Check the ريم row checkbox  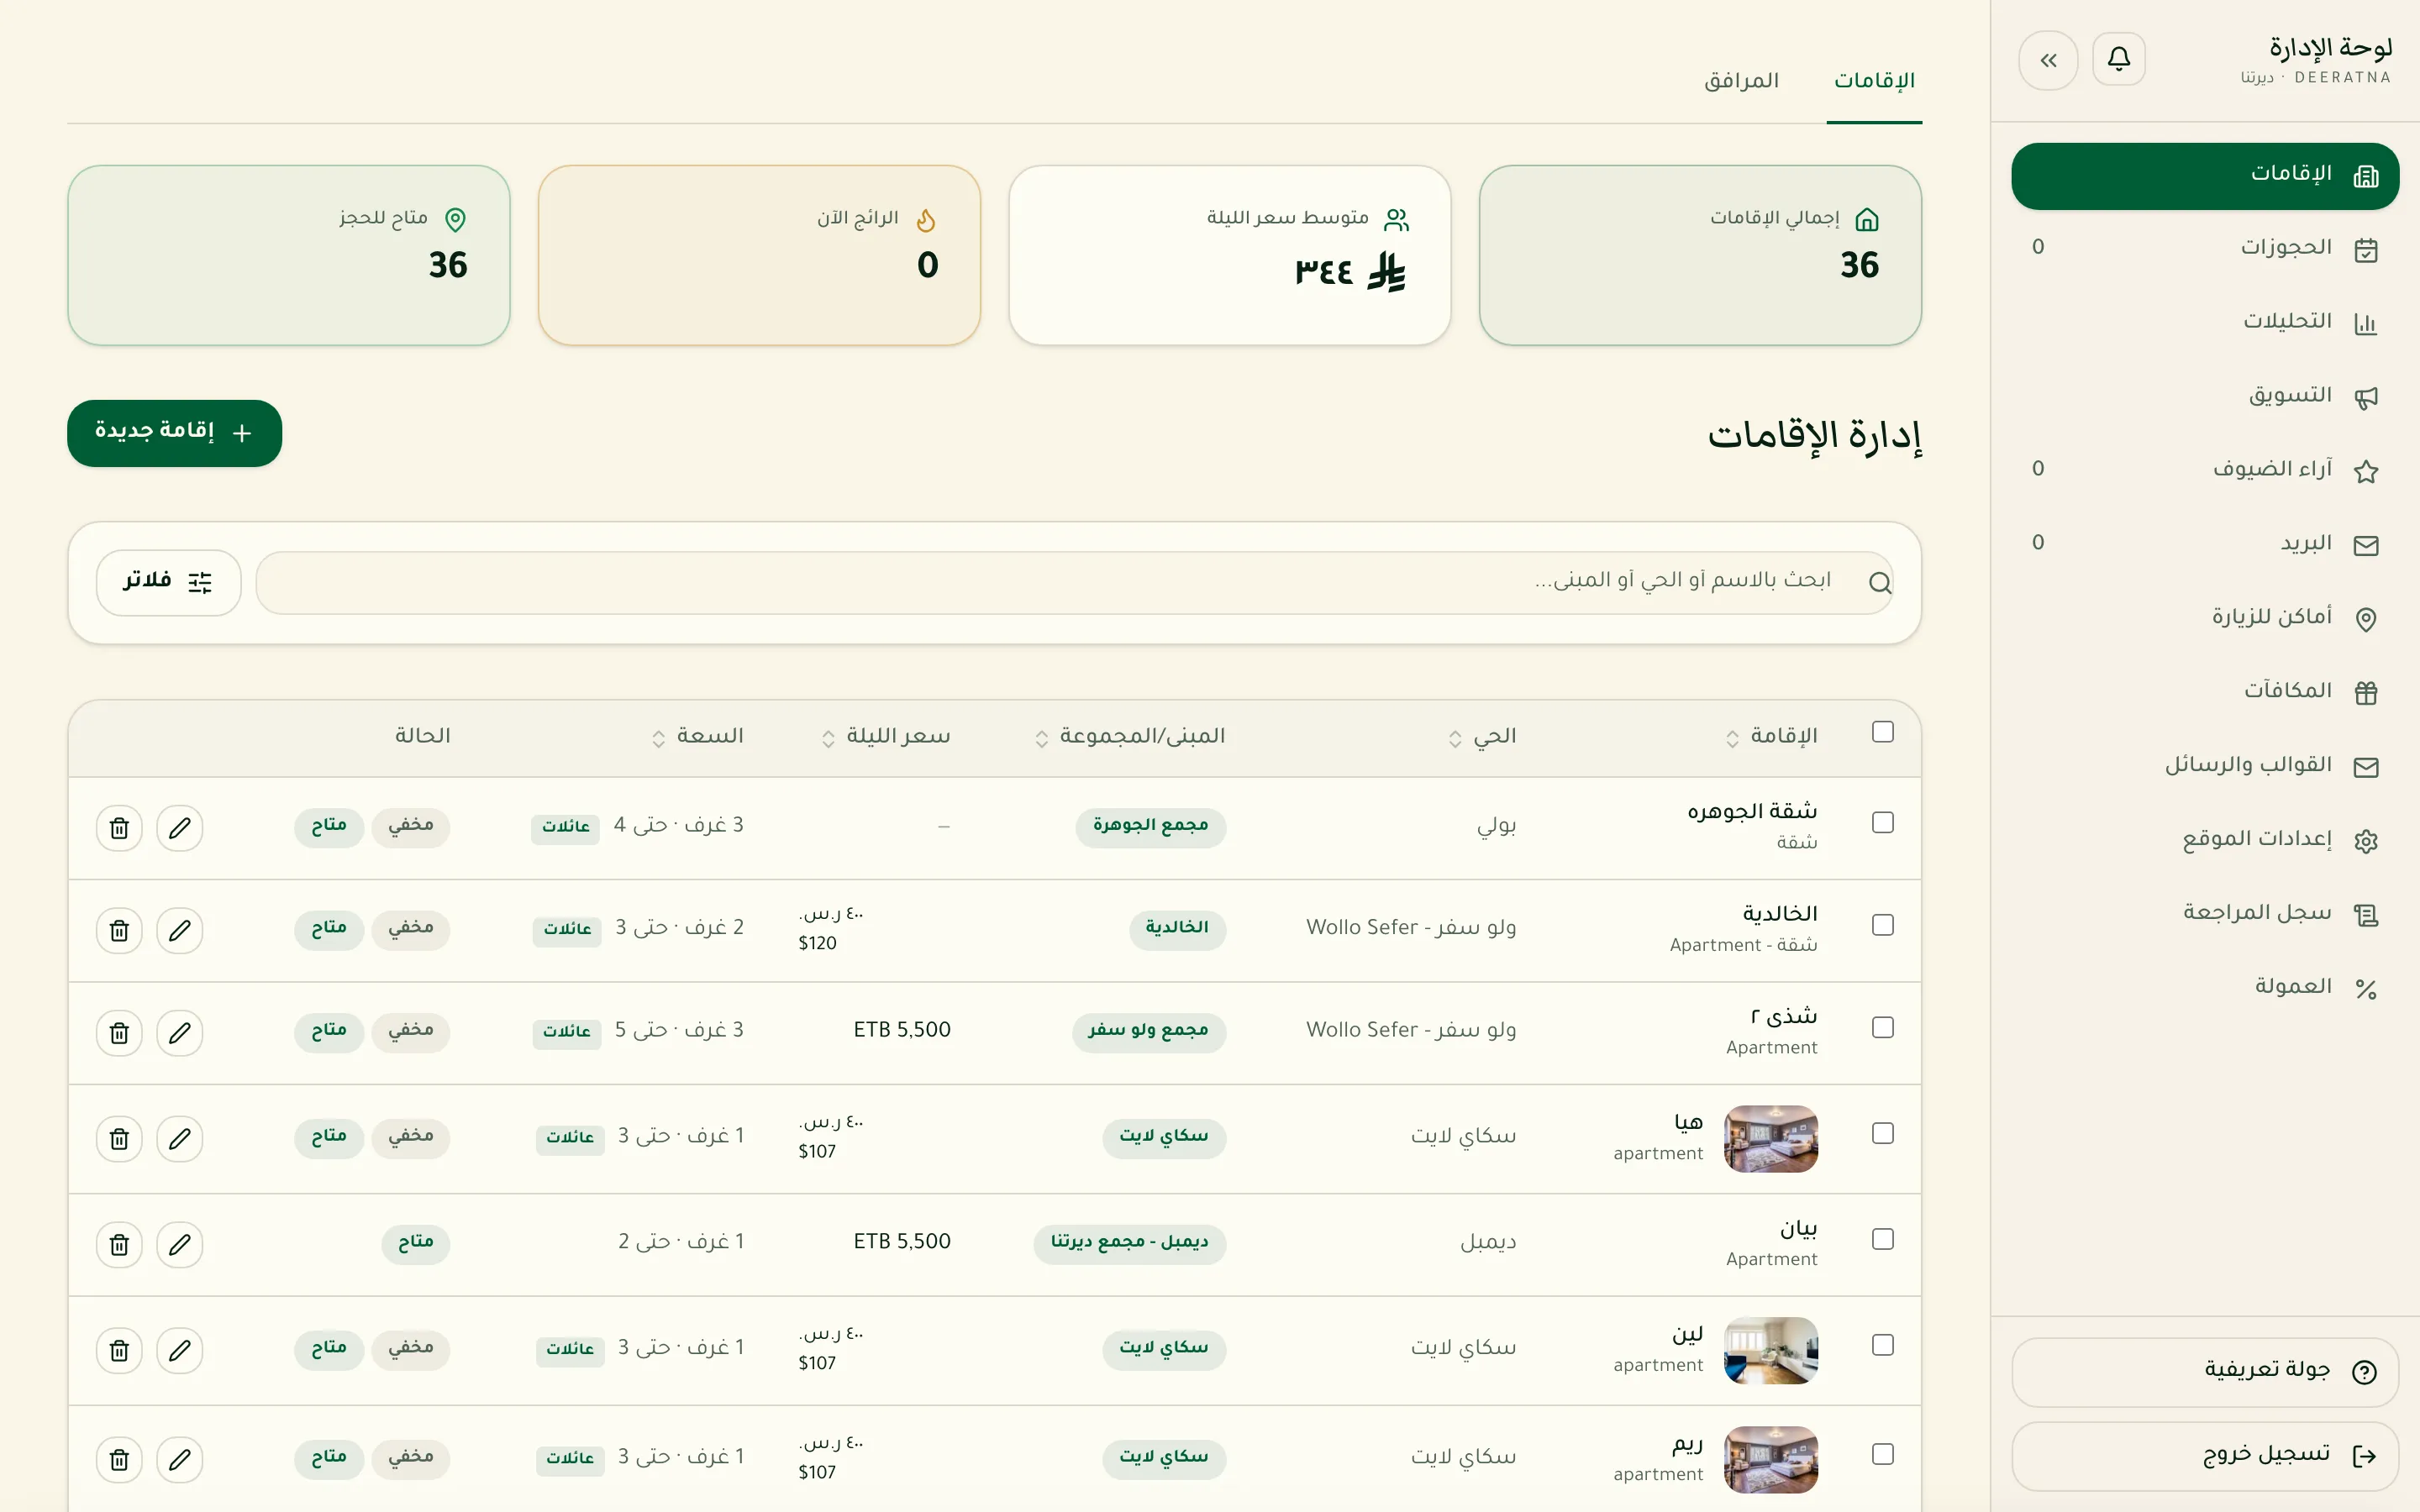(x=1882, y=1454)
